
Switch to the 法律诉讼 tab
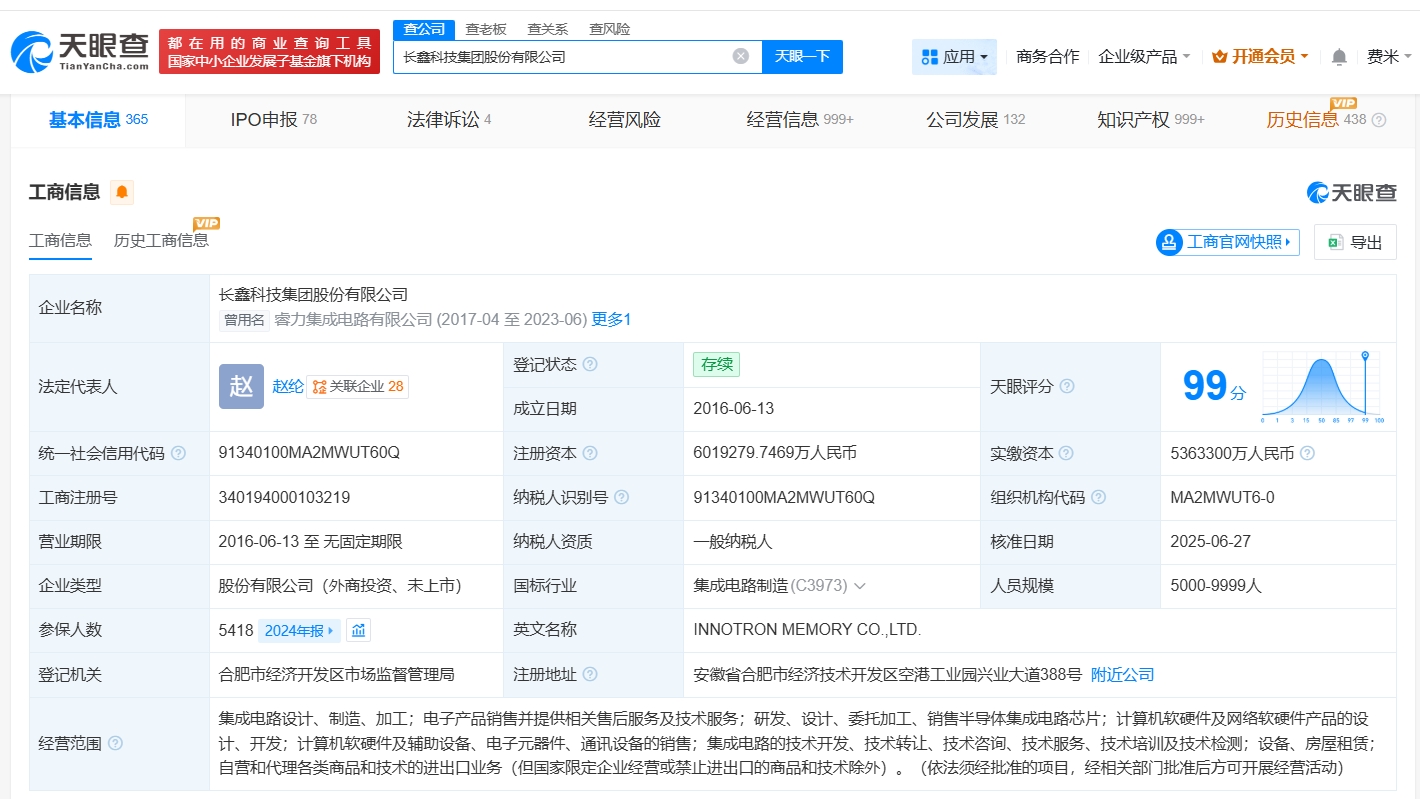(x=449, y=120)
